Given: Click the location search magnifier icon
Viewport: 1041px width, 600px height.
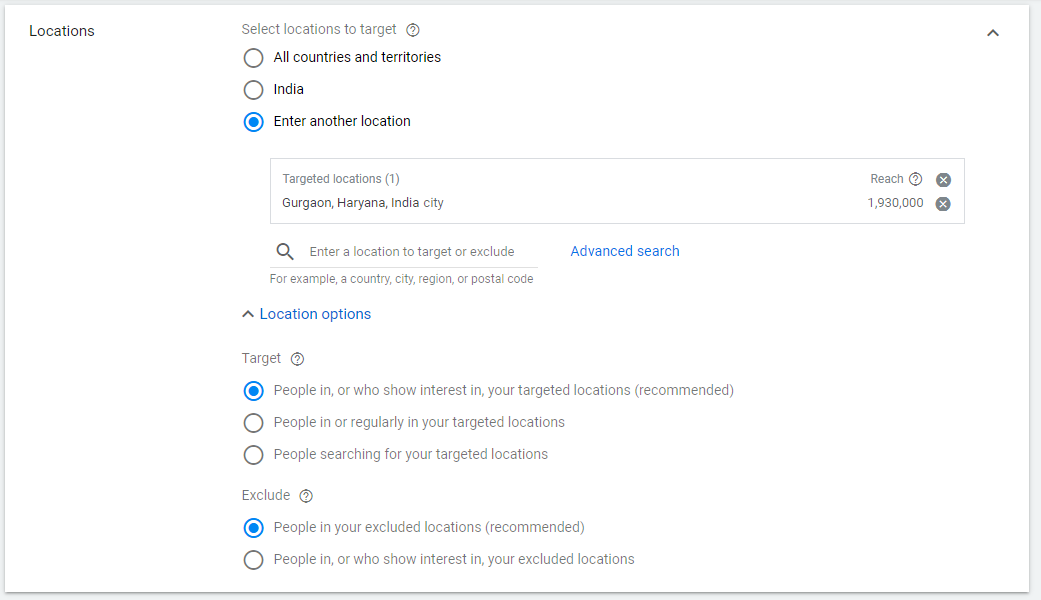Looking at the screenshot, I should [285, 251].
